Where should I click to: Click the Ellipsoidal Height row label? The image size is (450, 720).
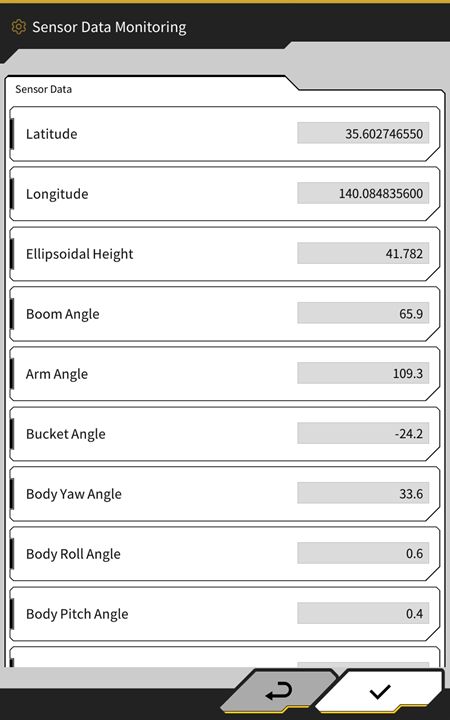pos(79,254)
